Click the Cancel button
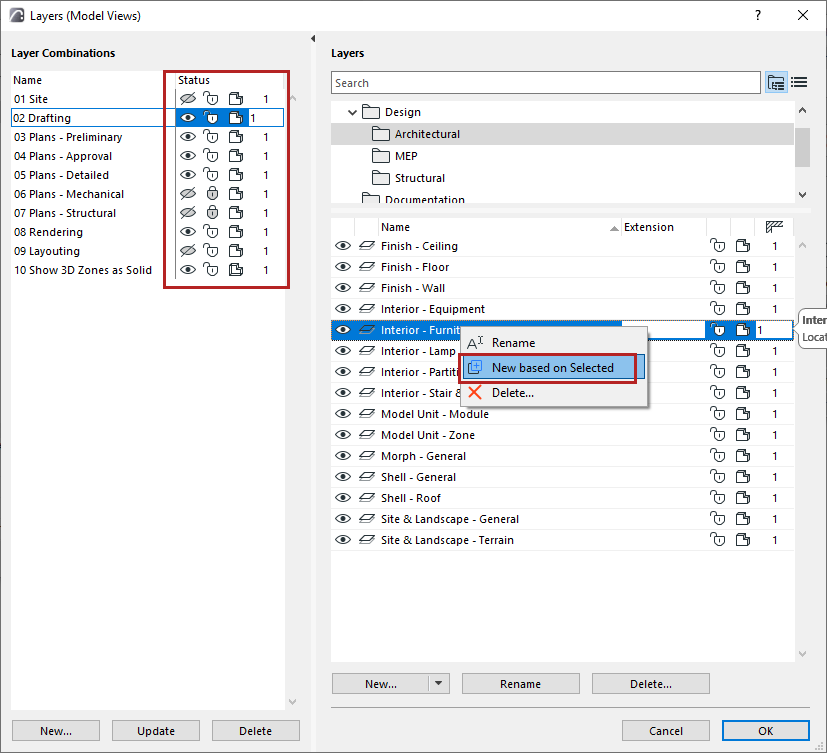Image resolution: width=827 pixels, height=753 pixels. coord(666,731)
